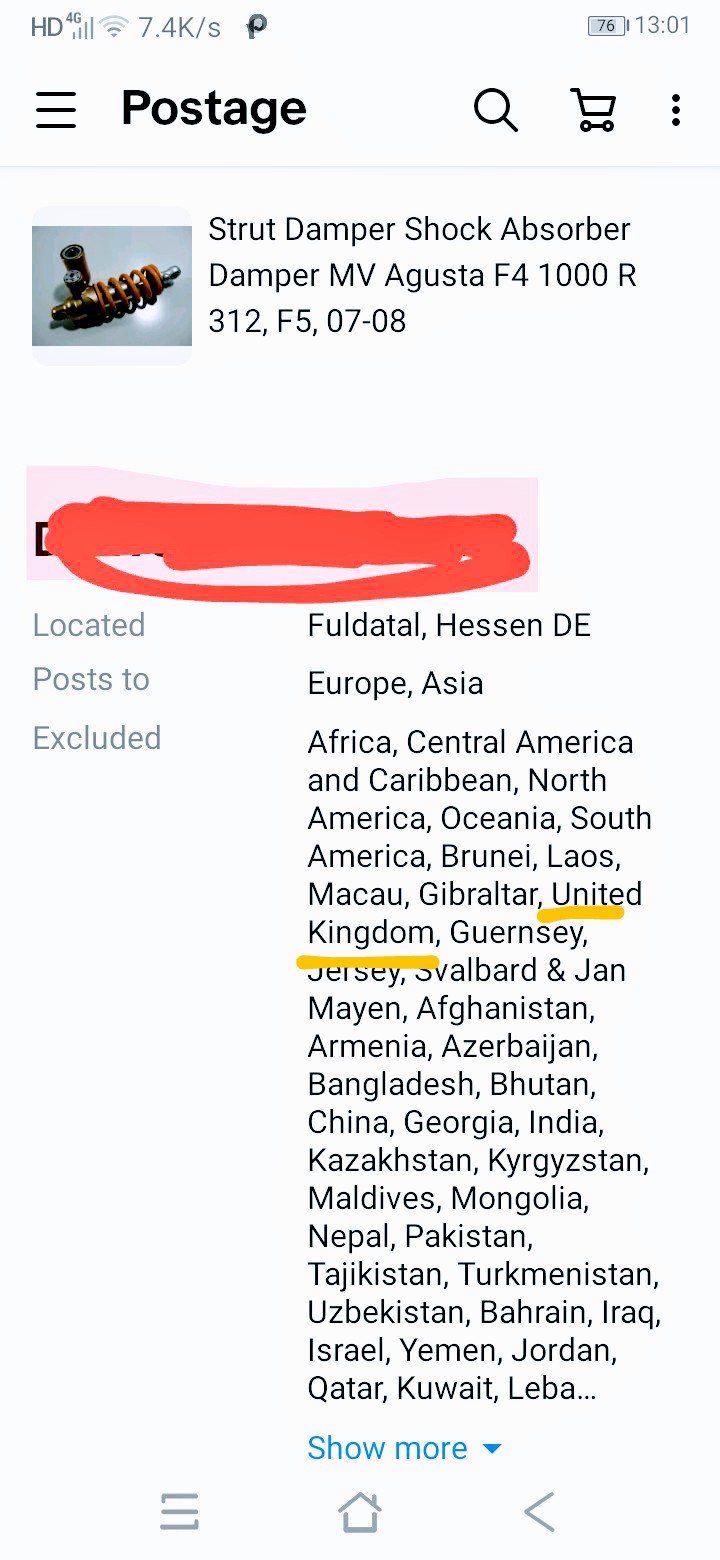
Task: Tap the Android home button
Action: tap(360, 1512)
